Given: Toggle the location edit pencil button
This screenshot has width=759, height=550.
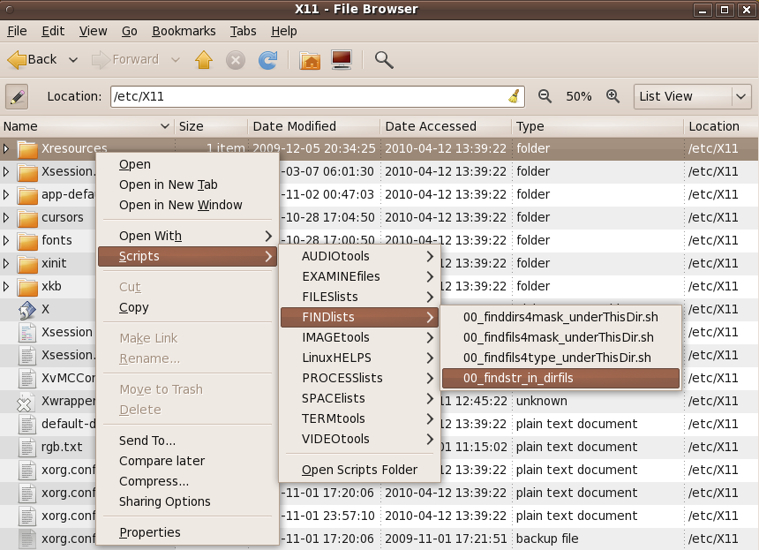Looking at the screenshot, I should pyautogui.click(x=17, y=97).
